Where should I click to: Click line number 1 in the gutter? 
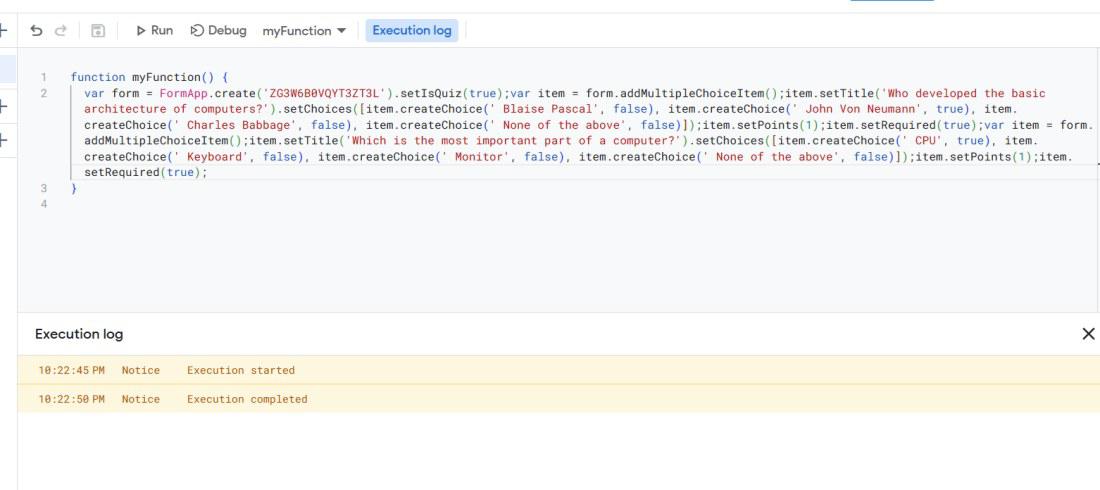point(44,77)
